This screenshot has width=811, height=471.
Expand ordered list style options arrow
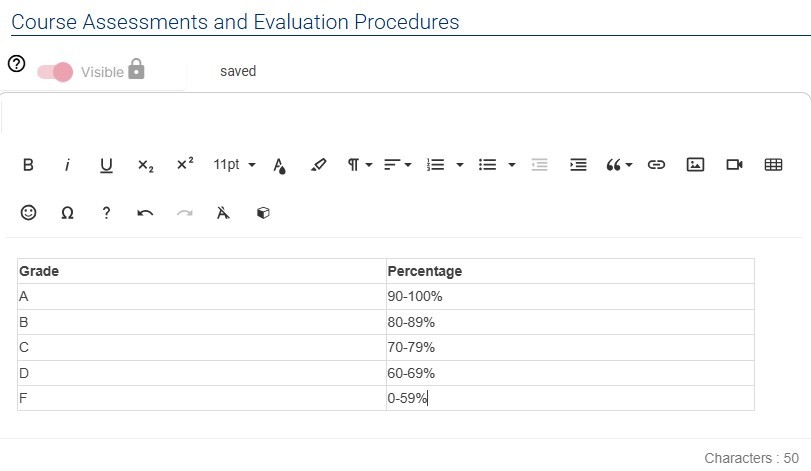460,165
